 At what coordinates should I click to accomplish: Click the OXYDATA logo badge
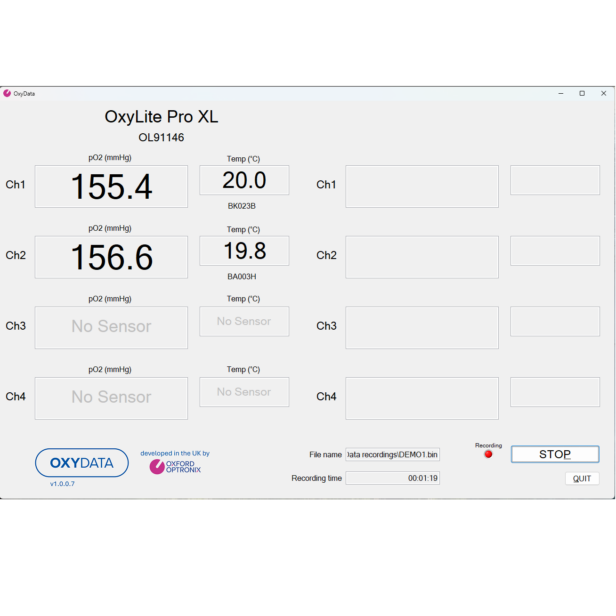click(82, 463)
